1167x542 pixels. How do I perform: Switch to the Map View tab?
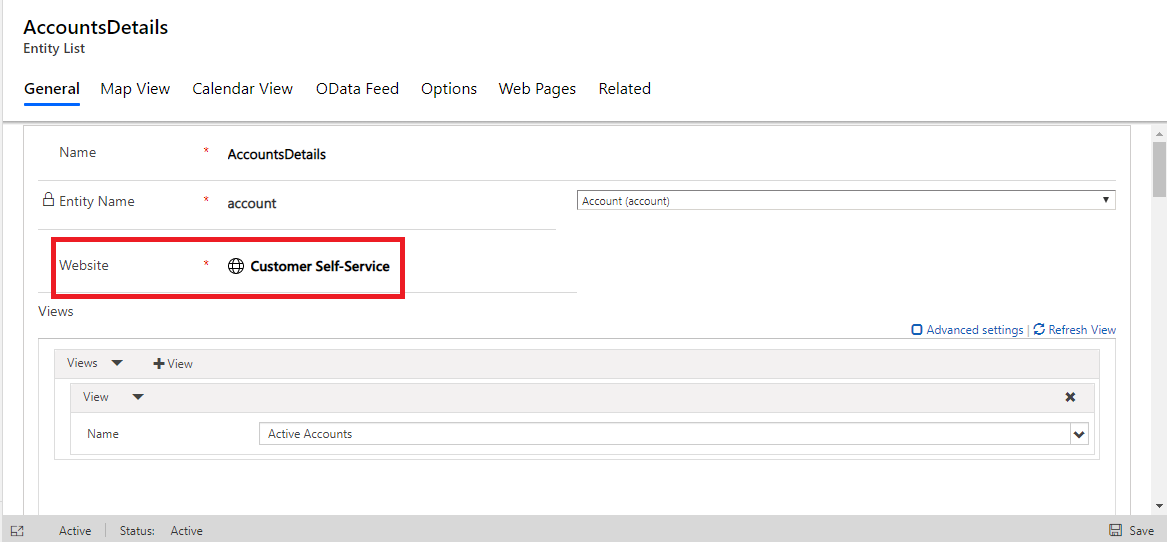coord(135,89)
